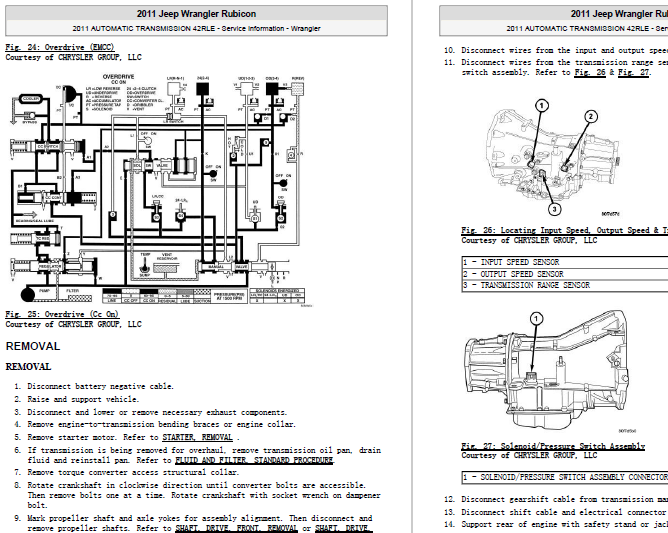This screenshot has width=668, height=533.
Task: Click step 3 about lowering exhaust components
Action: tap(157, 412)
